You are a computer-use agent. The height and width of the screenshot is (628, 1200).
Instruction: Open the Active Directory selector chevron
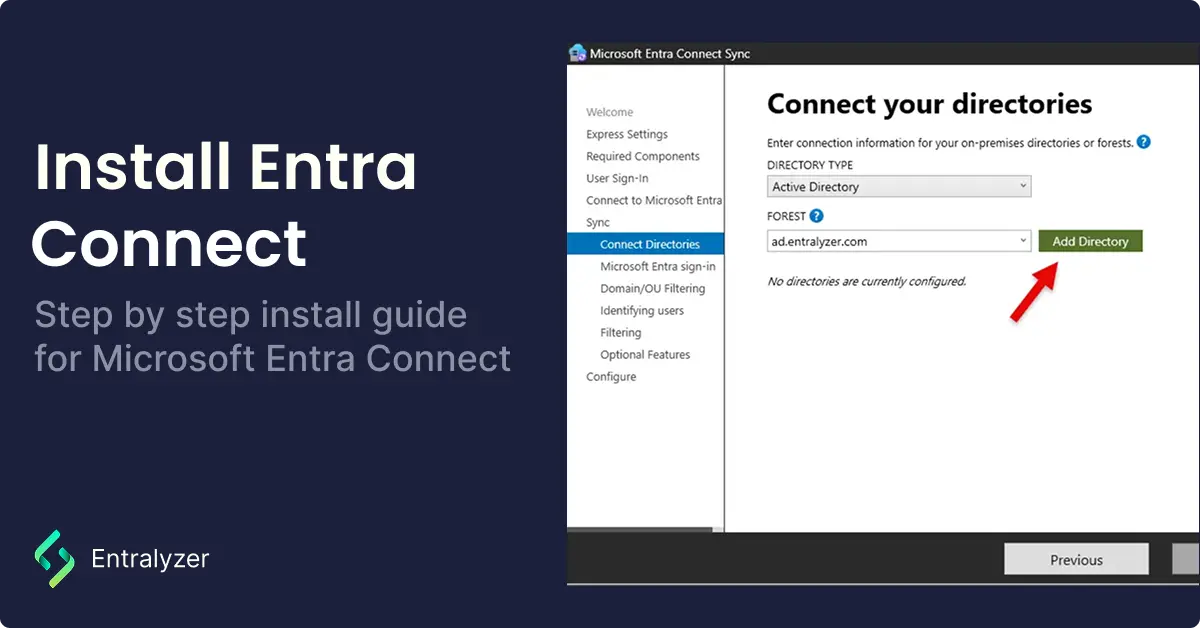click(x=1023, y=186)
